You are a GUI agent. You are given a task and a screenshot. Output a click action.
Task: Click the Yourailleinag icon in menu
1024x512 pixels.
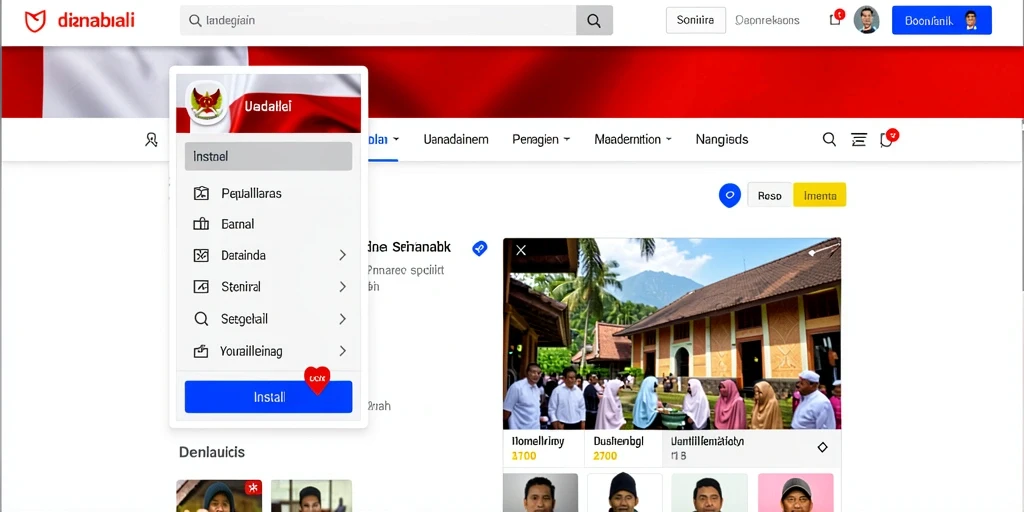point(201,351)
